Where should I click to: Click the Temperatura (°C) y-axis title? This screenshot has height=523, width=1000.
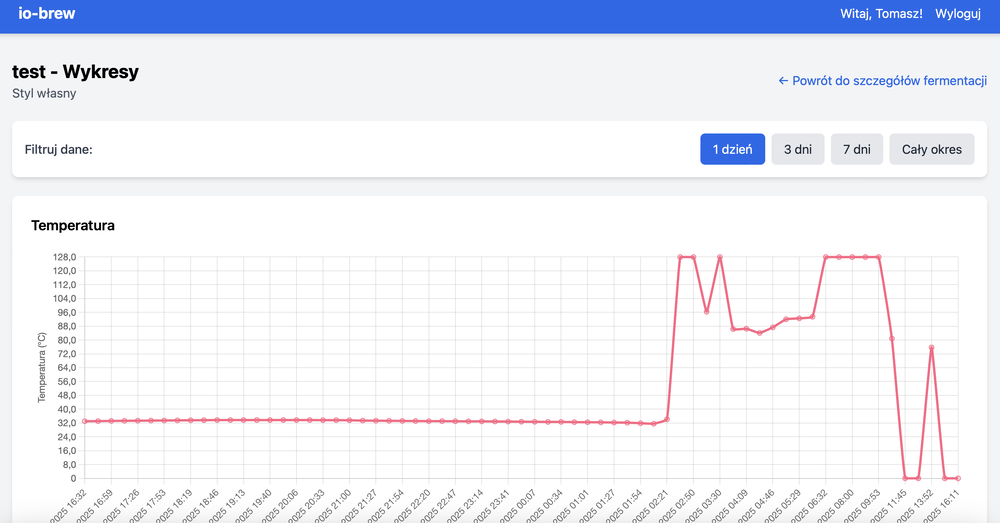pyautogui.click(x=43, y=367)
